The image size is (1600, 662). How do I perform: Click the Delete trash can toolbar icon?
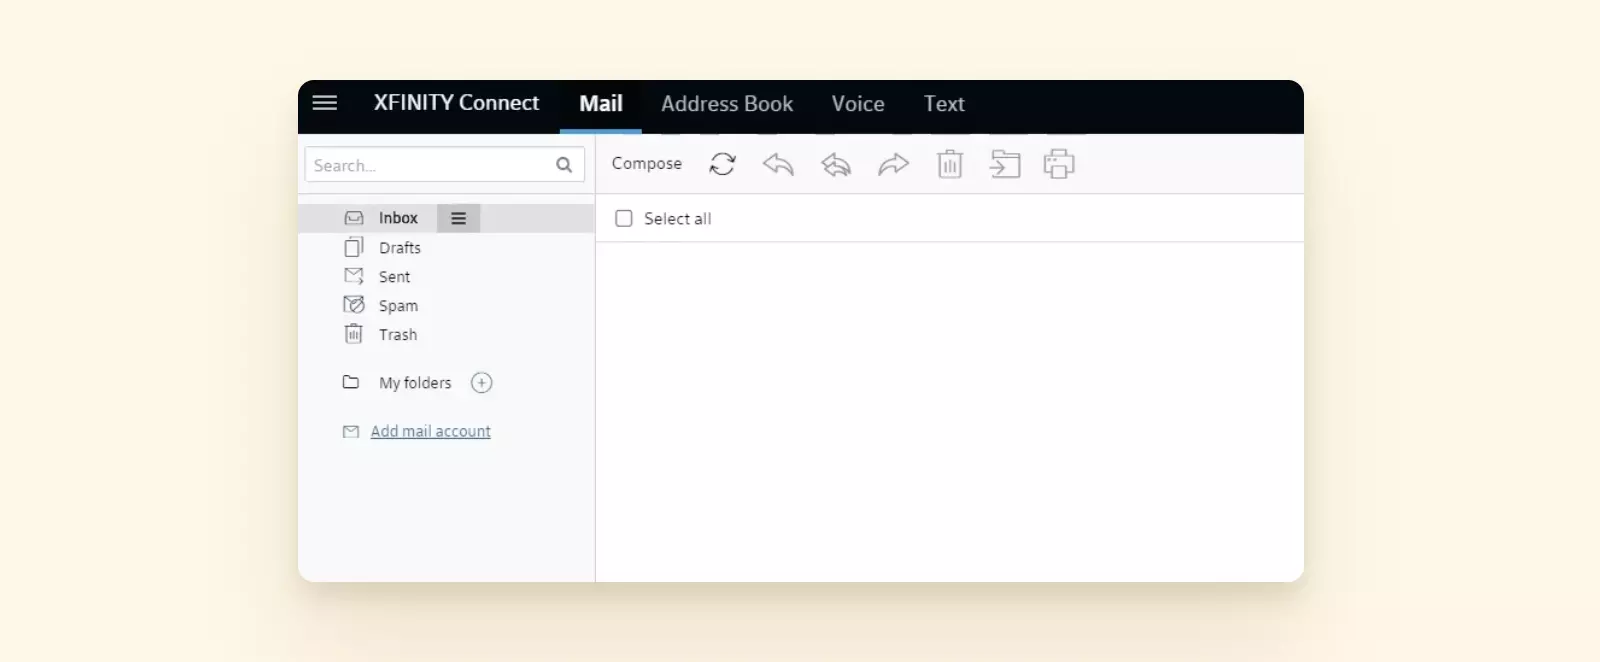[950, 164]
